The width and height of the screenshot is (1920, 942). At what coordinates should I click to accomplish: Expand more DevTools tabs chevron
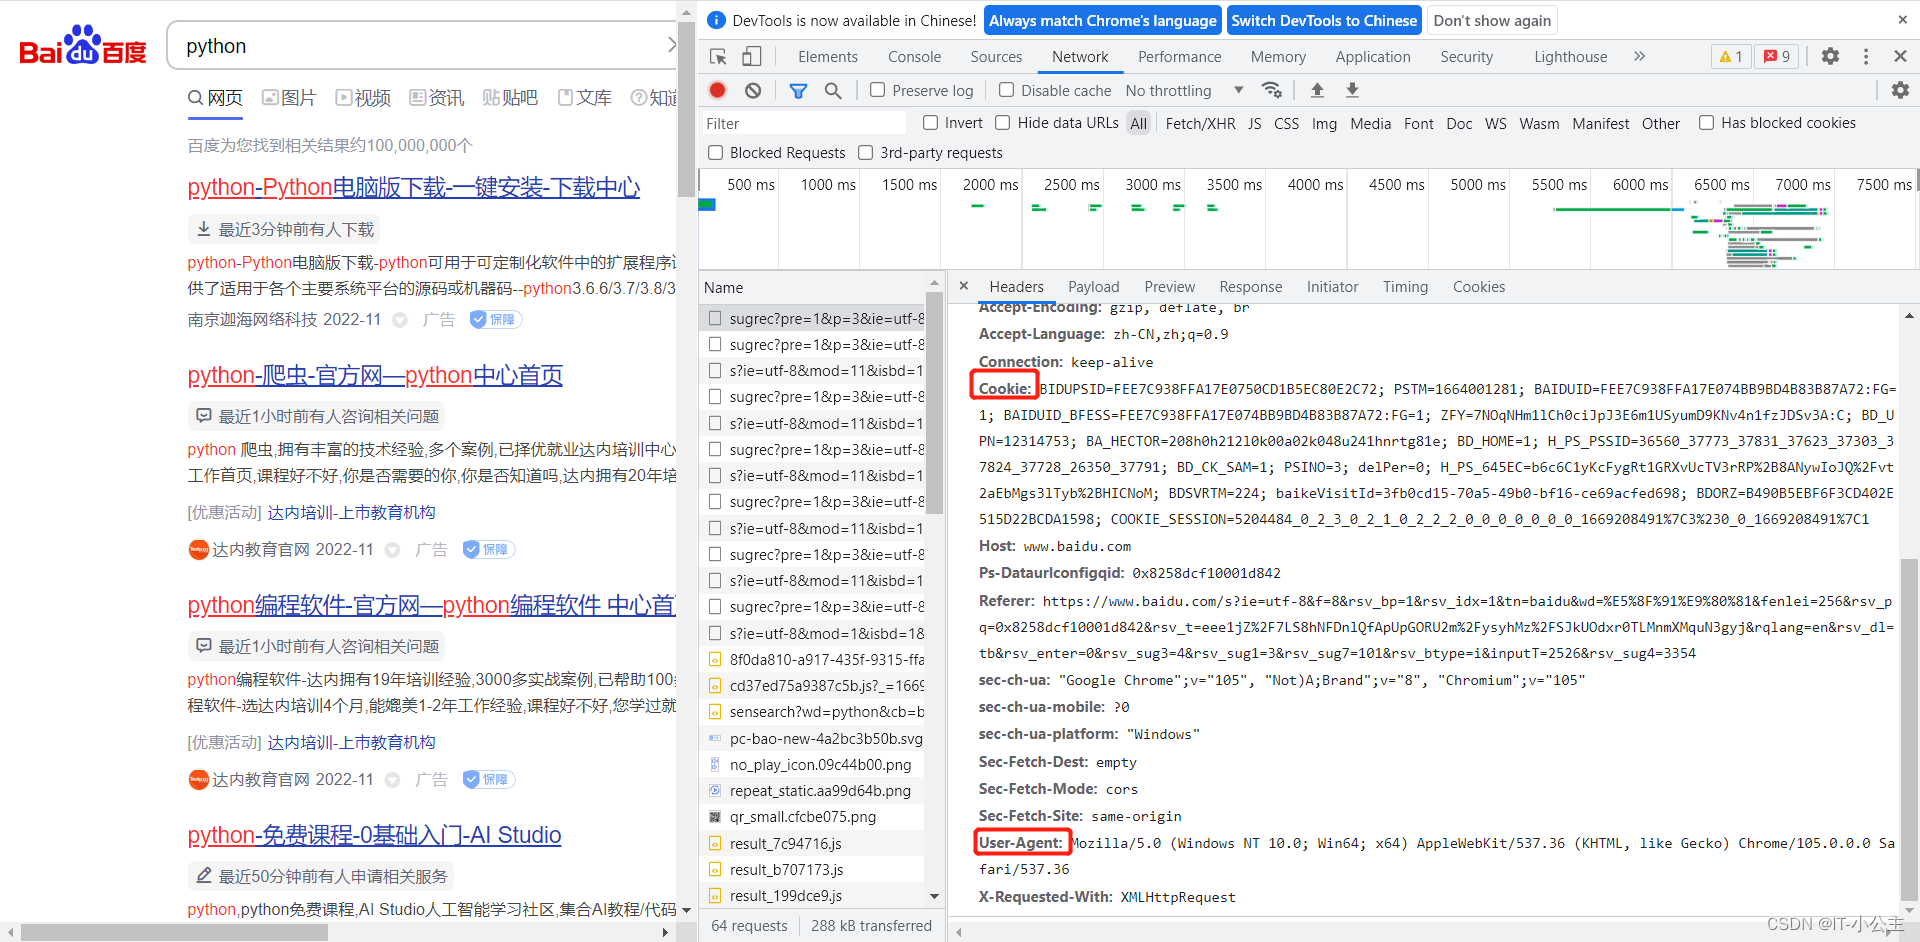1639,57
